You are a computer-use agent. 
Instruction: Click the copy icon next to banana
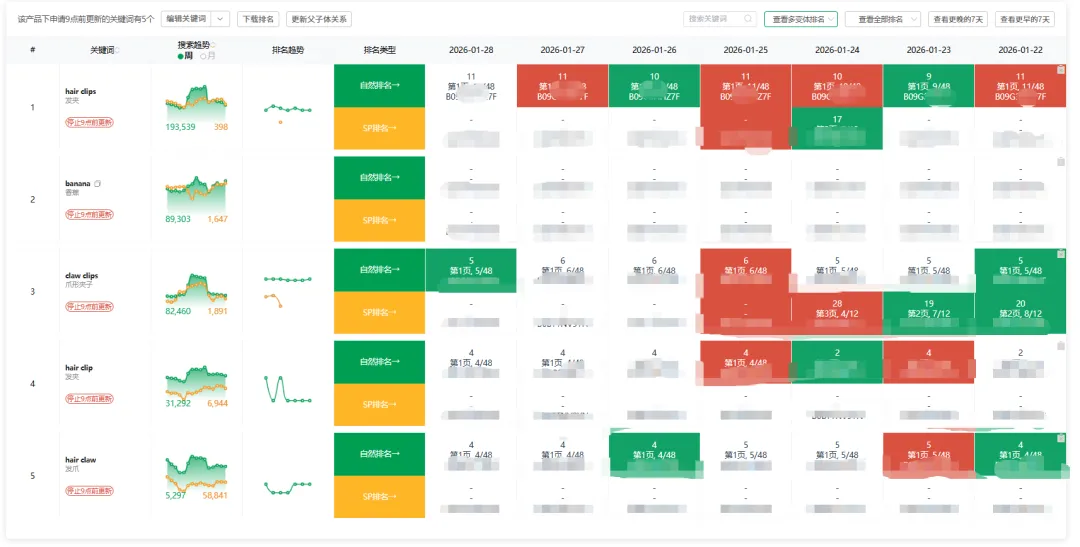click(97, 184)
